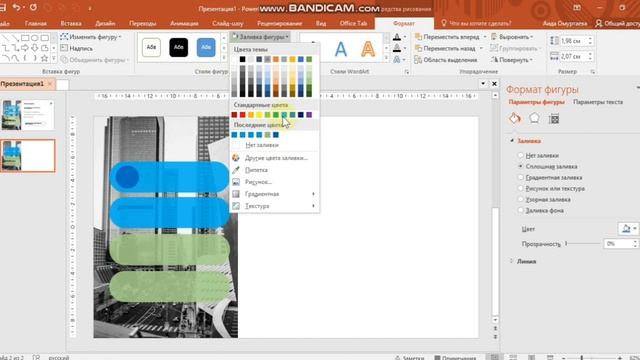The height and width of the screenshot is (360, 640).
Task: Select Узорная заливка radio option
Action: click(520, 199)
